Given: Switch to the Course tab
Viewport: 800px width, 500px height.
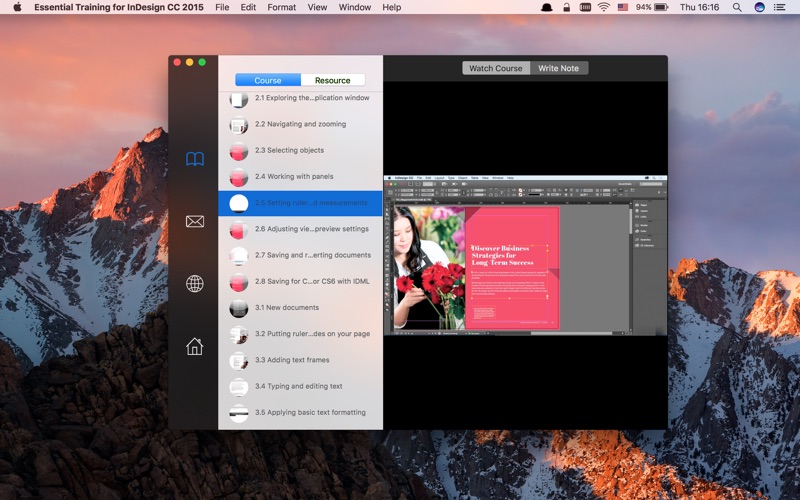Looking at the screenshot, I should pos(268,80).
